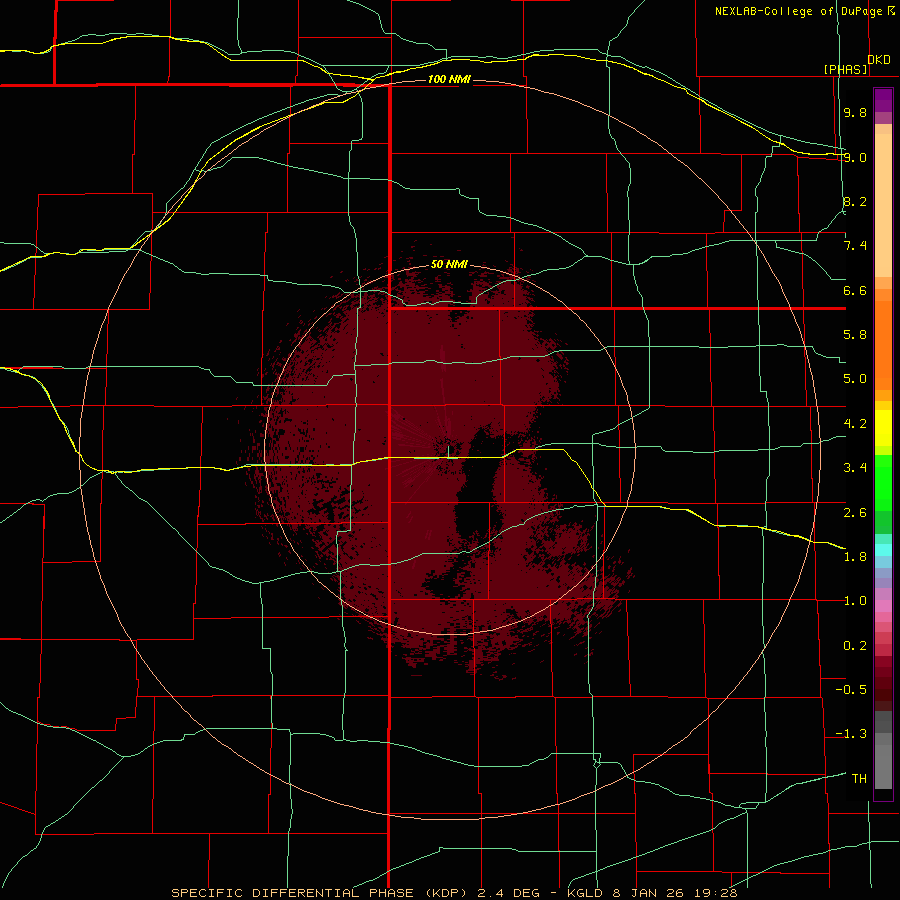This screenshot has width=900, height=900.
Task: Click the bright green band of the color scale
Action: 883,483
